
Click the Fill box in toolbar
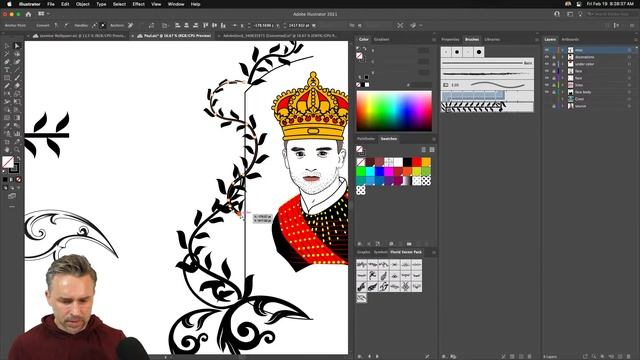pyautogui.click(x=8, y=162)
